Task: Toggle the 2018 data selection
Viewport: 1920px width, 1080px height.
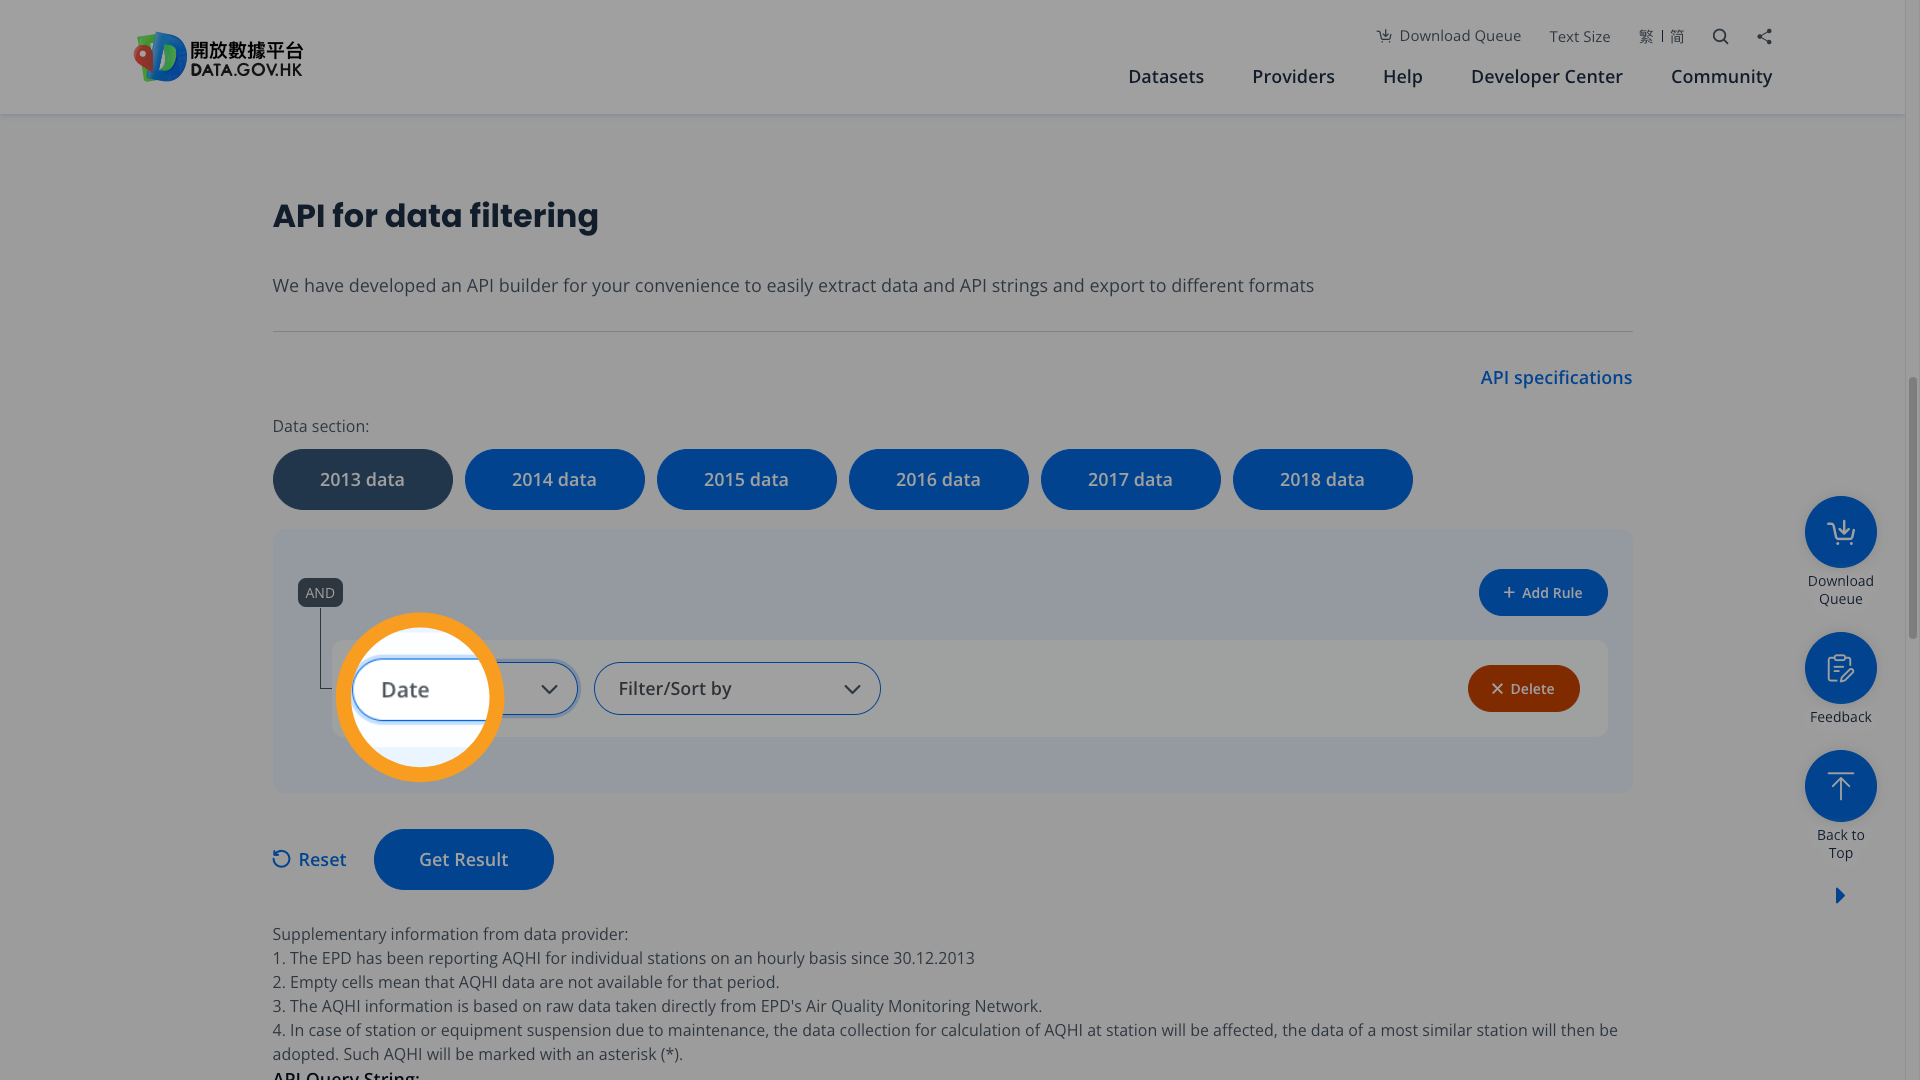Action: click(x=1322, y=479)
